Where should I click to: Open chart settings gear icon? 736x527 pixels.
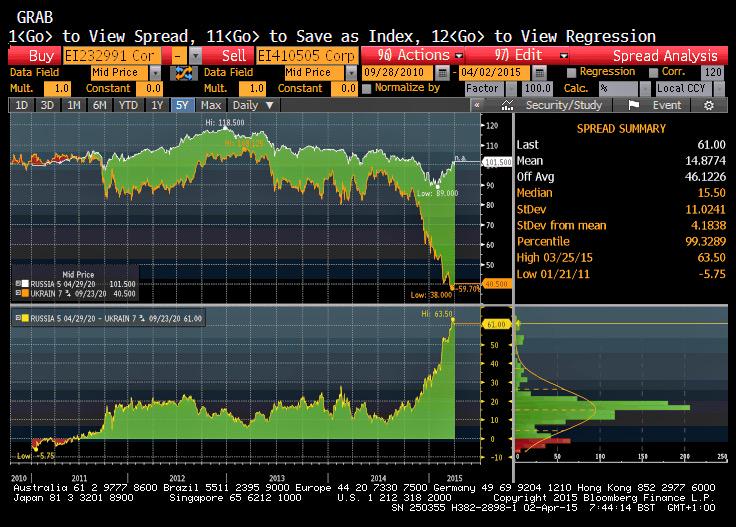pyautogui.click(x=708, y=106)
